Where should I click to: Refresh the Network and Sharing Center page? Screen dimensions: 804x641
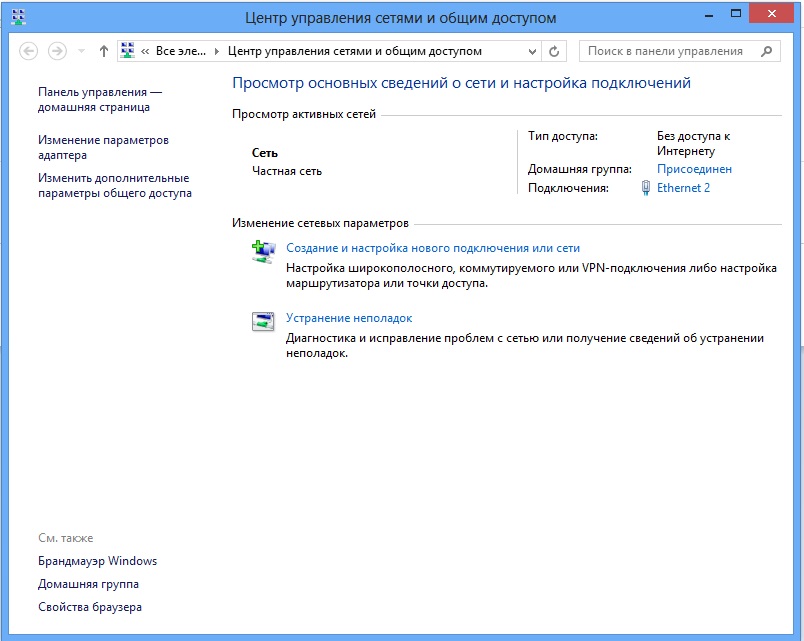556,51
